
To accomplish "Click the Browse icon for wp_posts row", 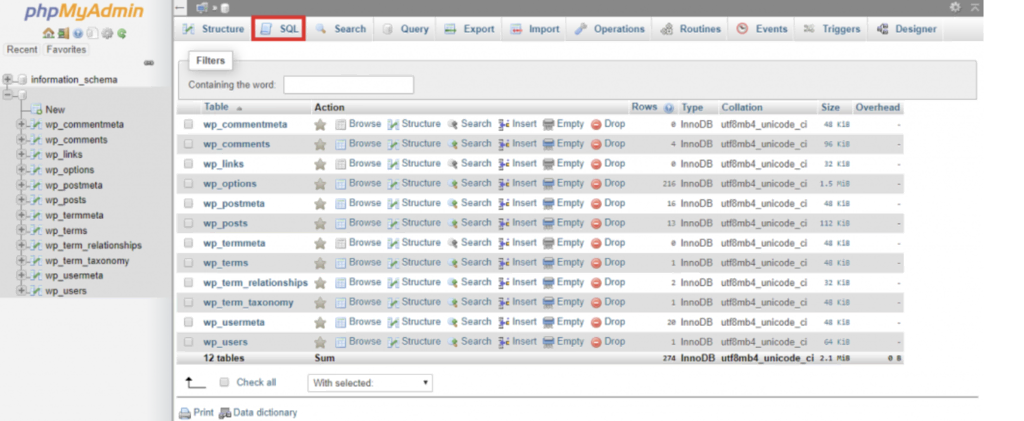I will 341,223.
